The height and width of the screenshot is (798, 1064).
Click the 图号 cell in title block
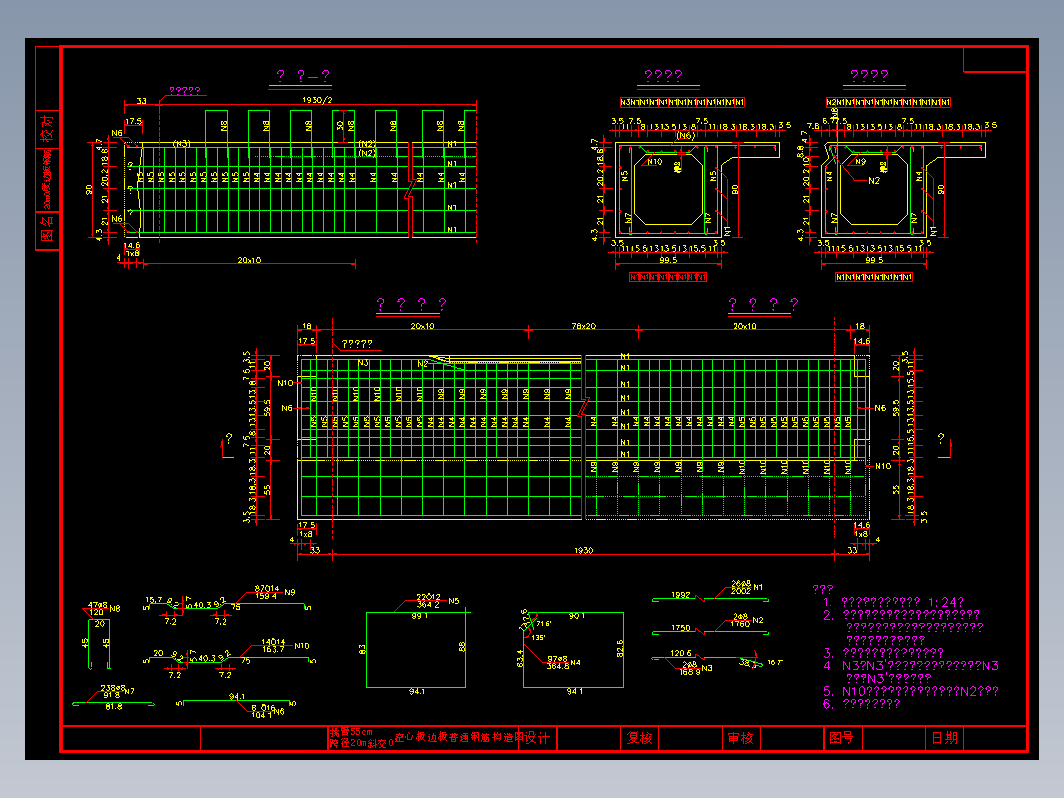tap(841, 738)
